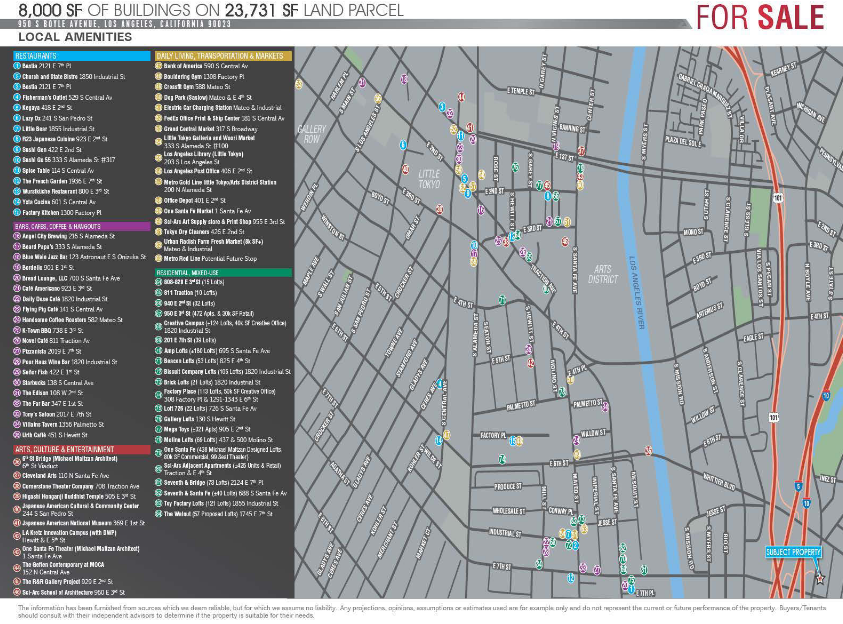843x624 pixels.
Task: Click the FOR SALE banner text
Action: [x=760, y=17]
